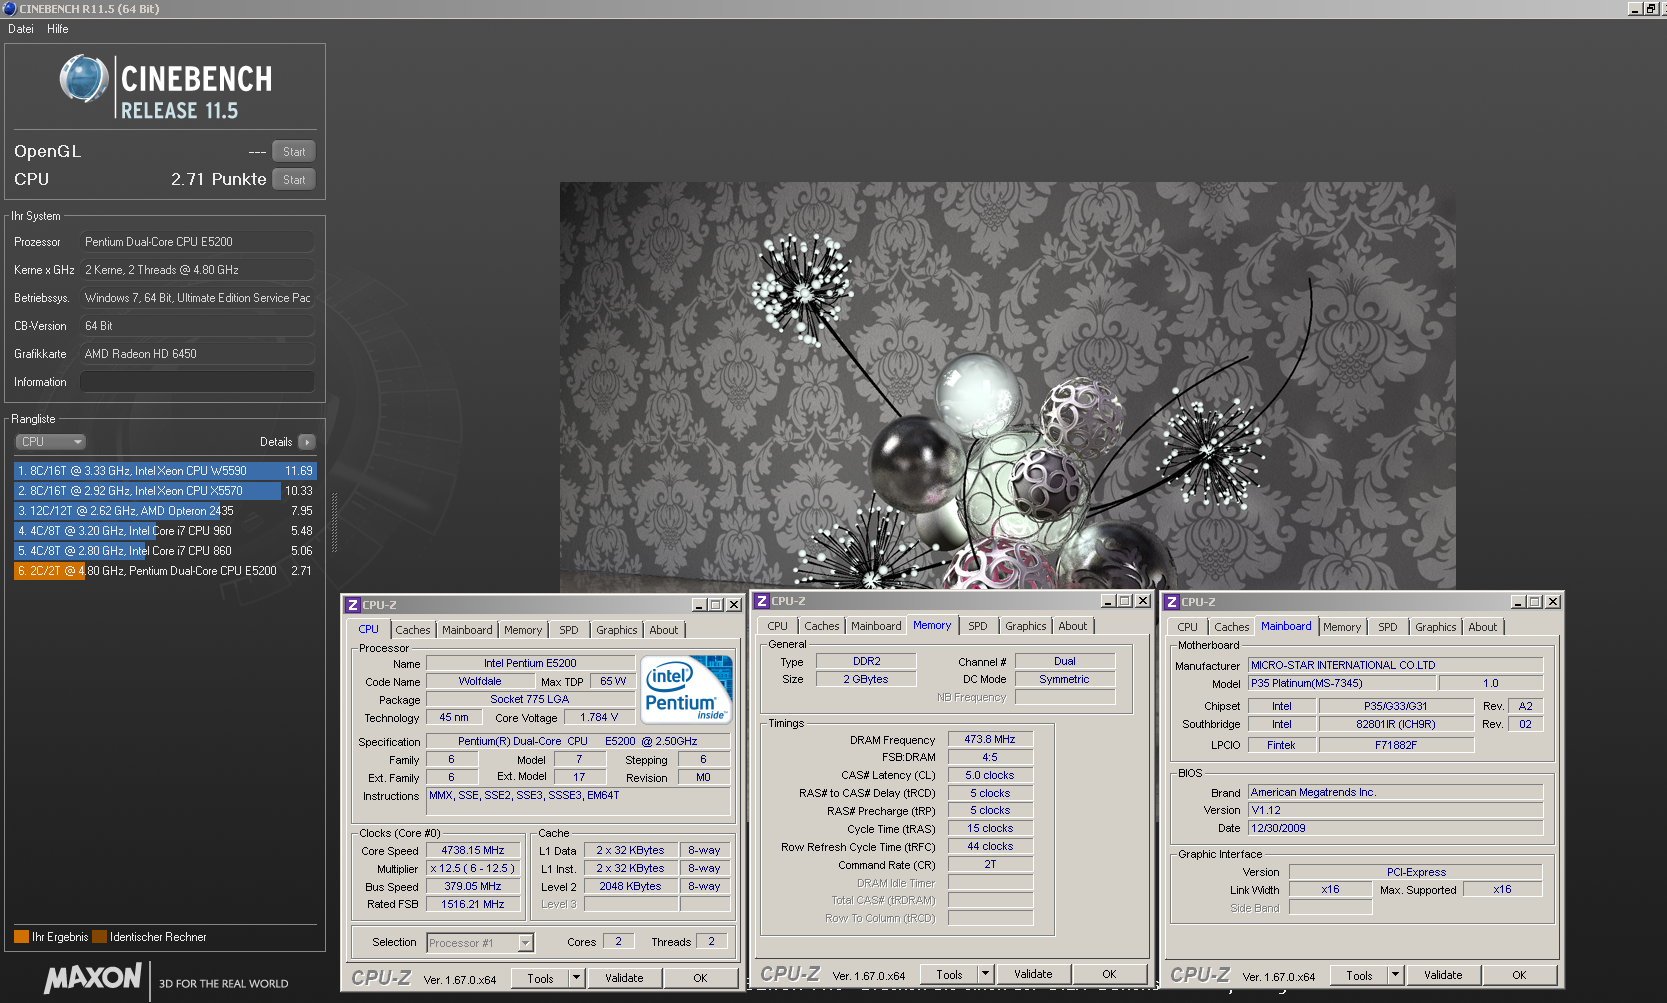Start the CPU benchmark
The image size is (1667, 1003).
pyautogui.click(x=294, y=180)
